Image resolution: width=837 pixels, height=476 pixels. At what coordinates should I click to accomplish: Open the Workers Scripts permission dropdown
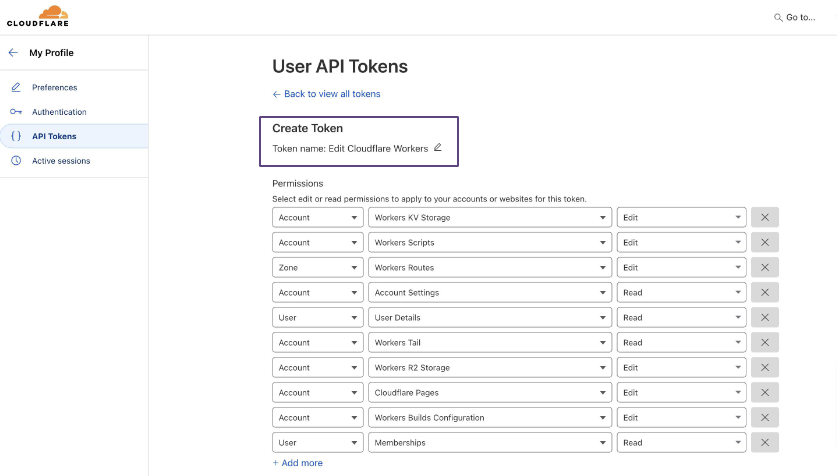pyautogui.click(x=490, y=242)
